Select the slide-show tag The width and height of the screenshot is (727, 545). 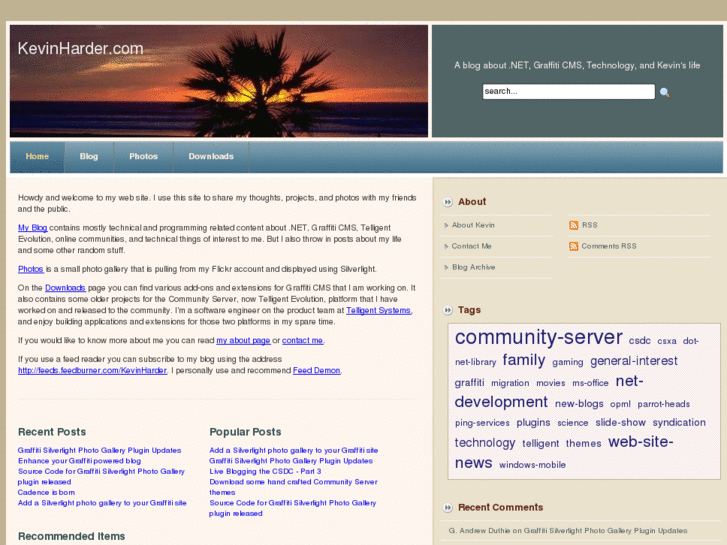click(x=620, y=423)
